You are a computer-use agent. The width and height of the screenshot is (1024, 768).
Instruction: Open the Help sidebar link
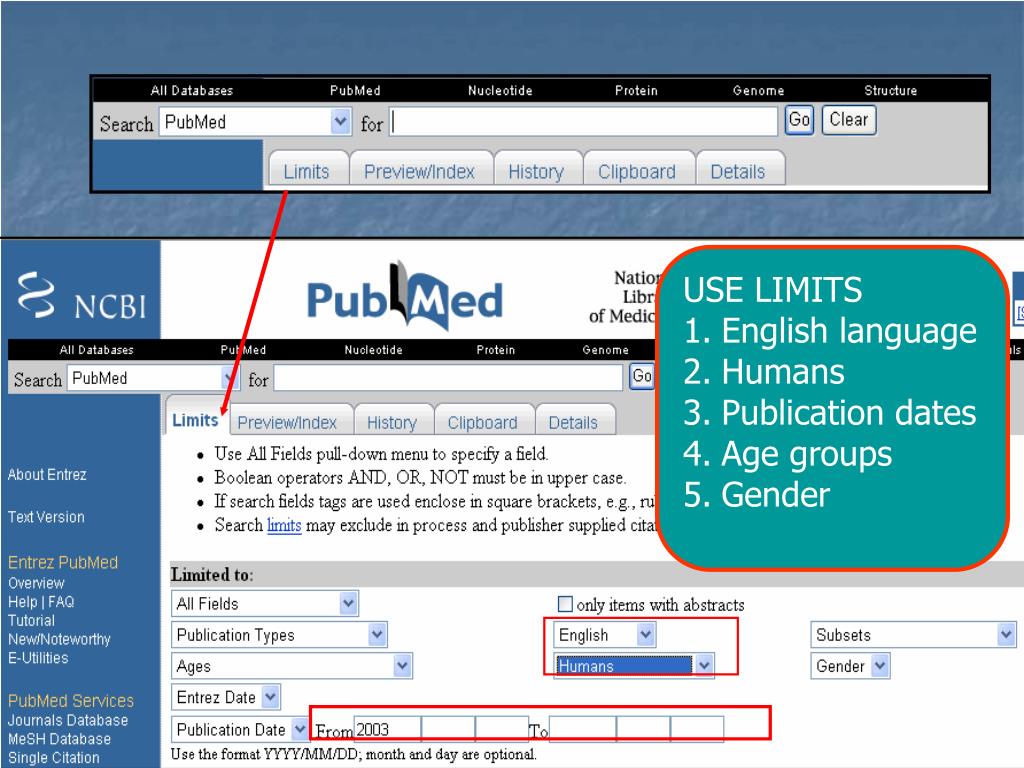click(23, 601)
